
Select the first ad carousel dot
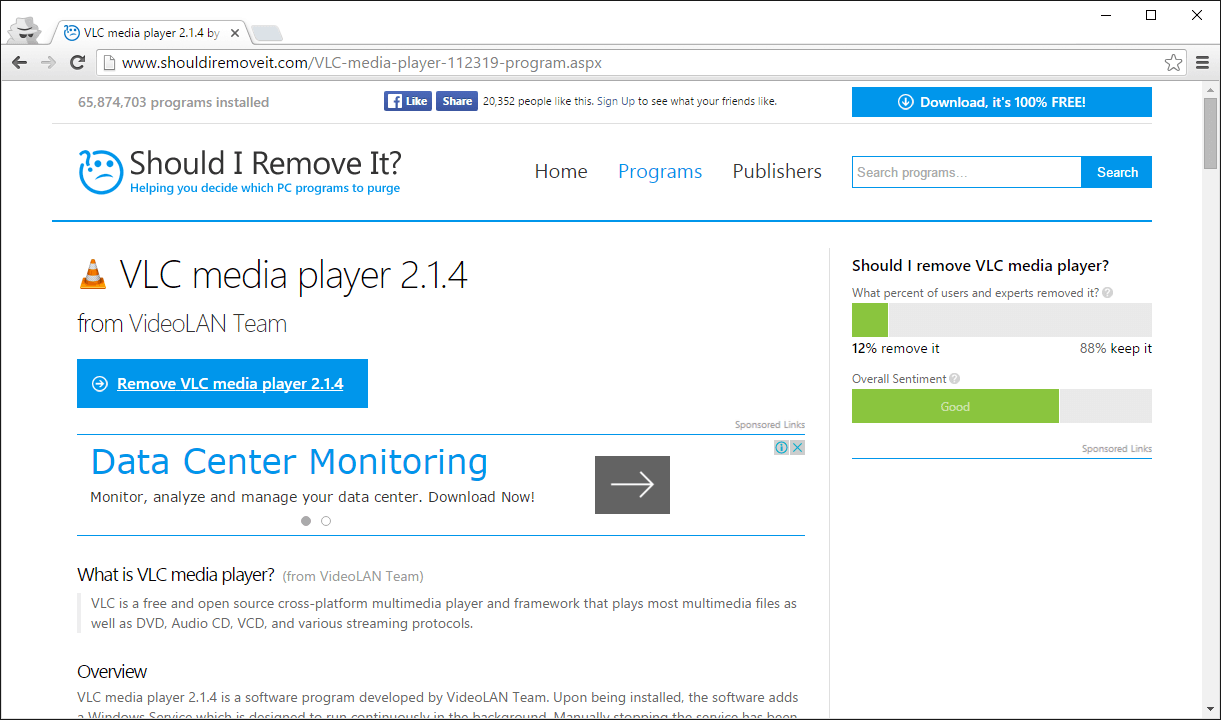[306, 521]
